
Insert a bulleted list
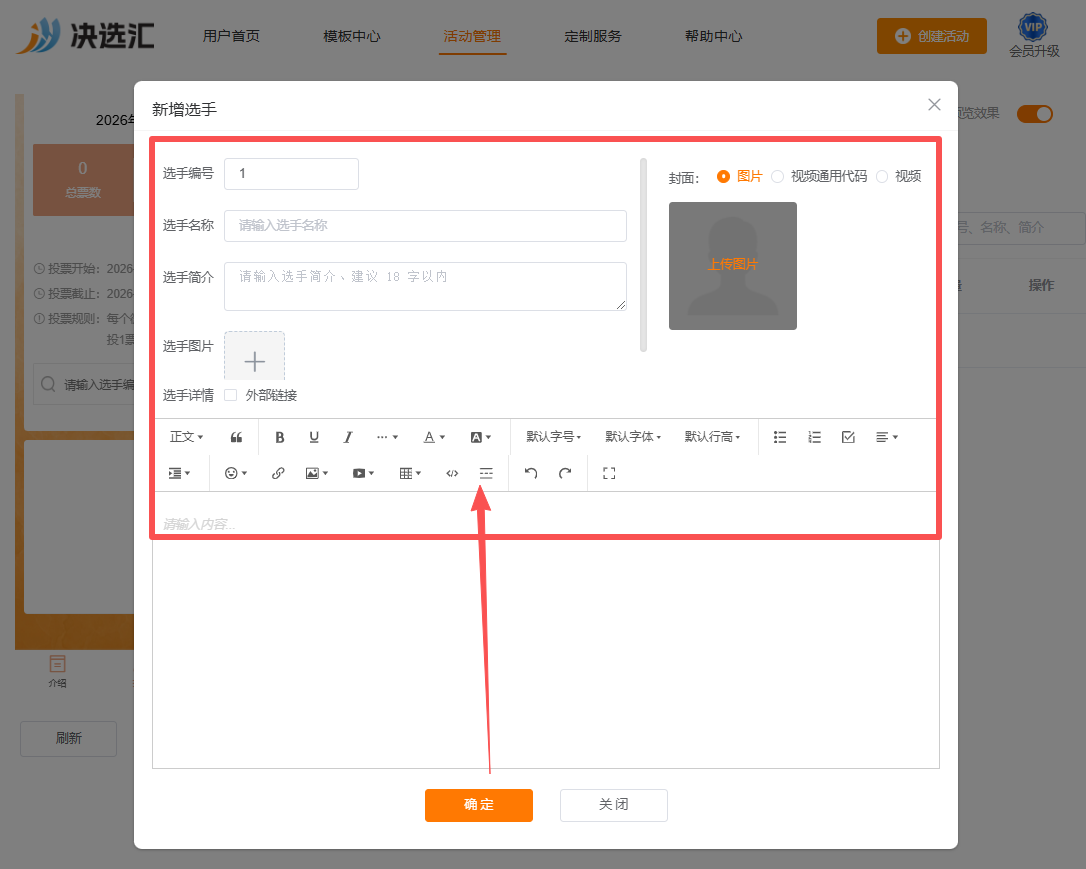click(780, 437)
